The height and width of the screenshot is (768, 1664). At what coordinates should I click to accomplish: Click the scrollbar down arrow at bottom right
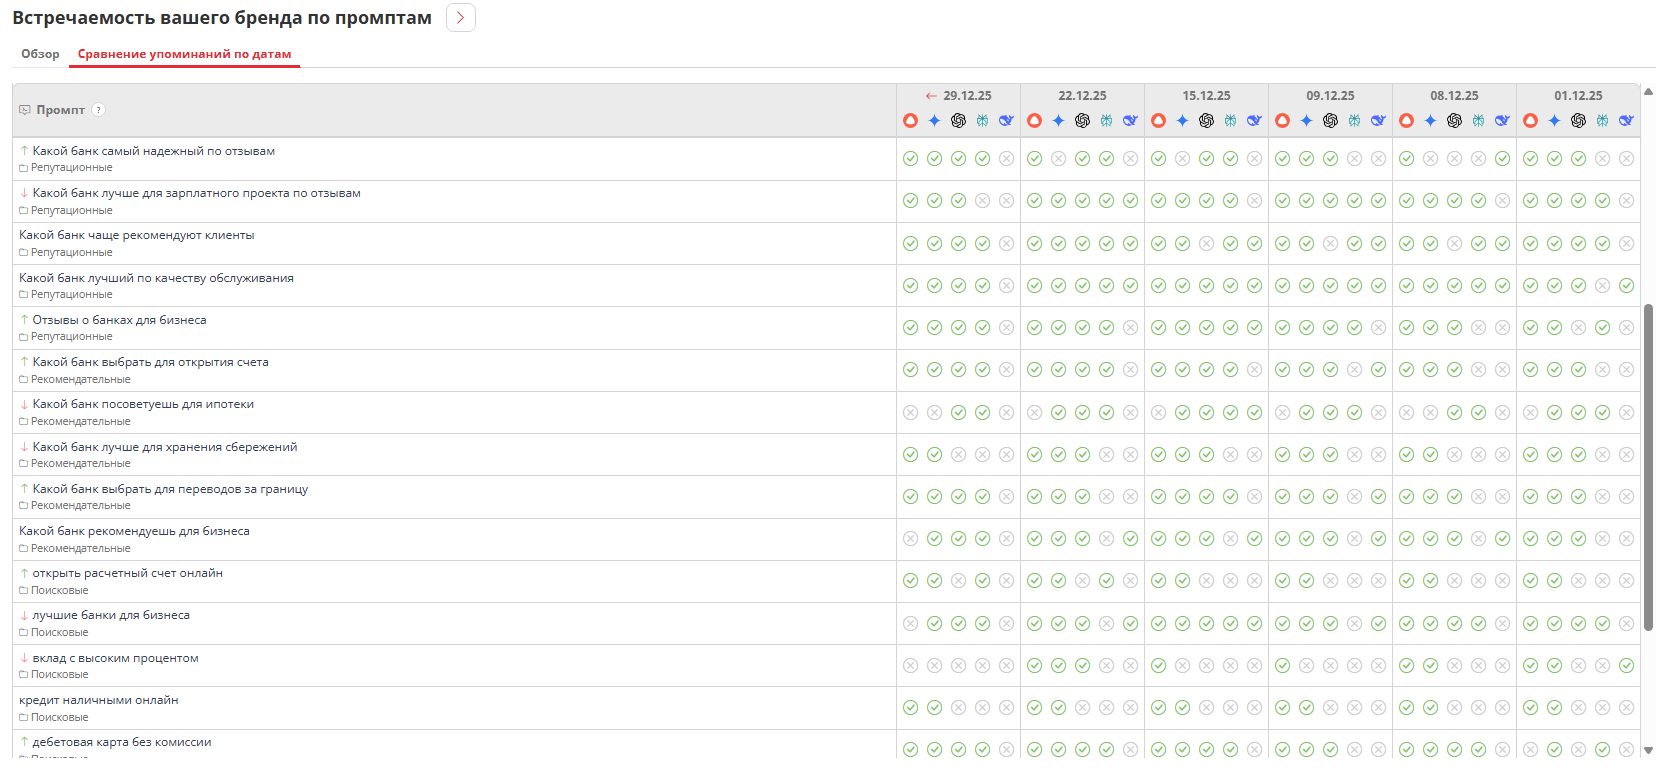pos(1648,750)
